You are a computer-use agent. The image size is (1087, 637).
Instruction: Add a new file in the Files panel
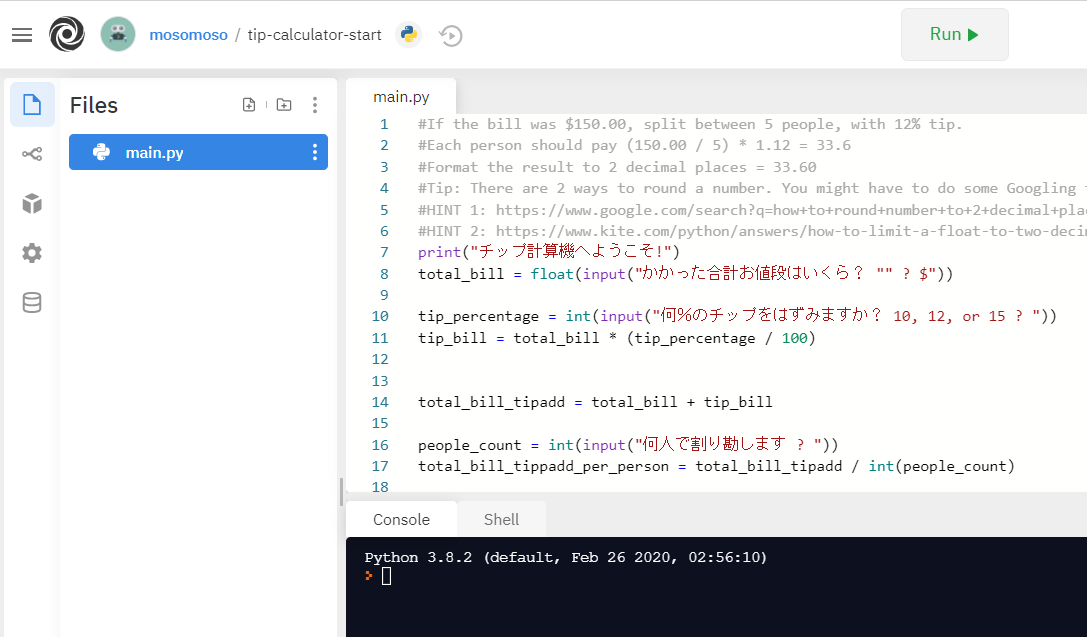point(249,104)
